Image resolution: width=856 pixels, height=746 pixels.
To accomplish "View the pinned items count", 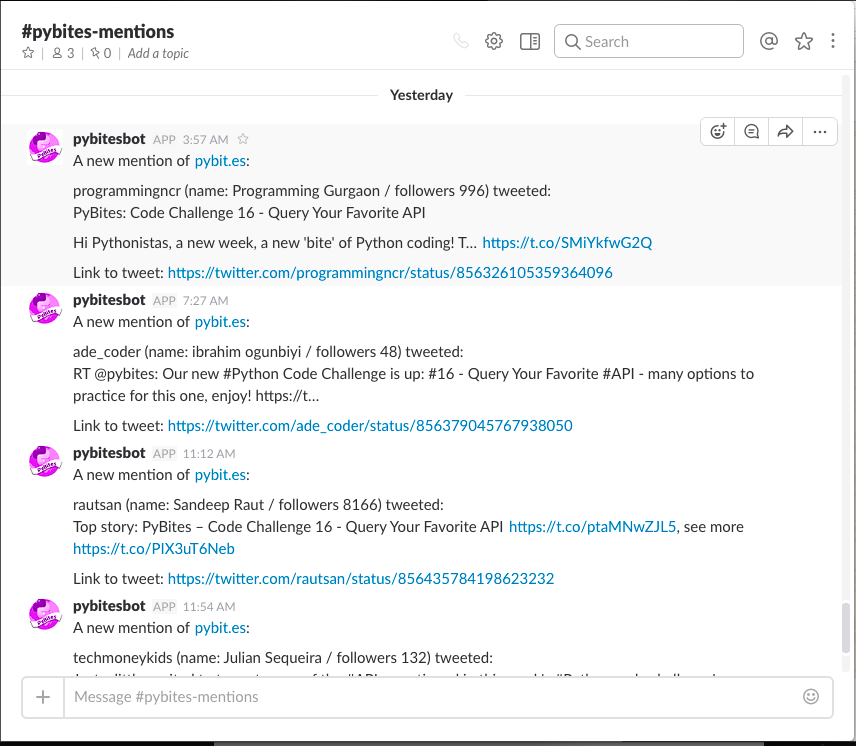I will (x=101, y=53).
